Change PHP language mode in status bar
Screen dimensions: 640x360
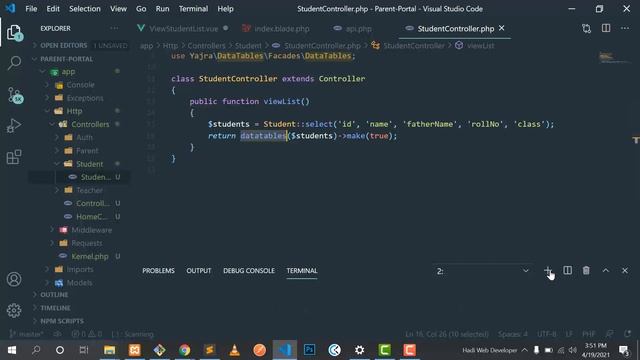pyautogui.click(x=588, y=334)
